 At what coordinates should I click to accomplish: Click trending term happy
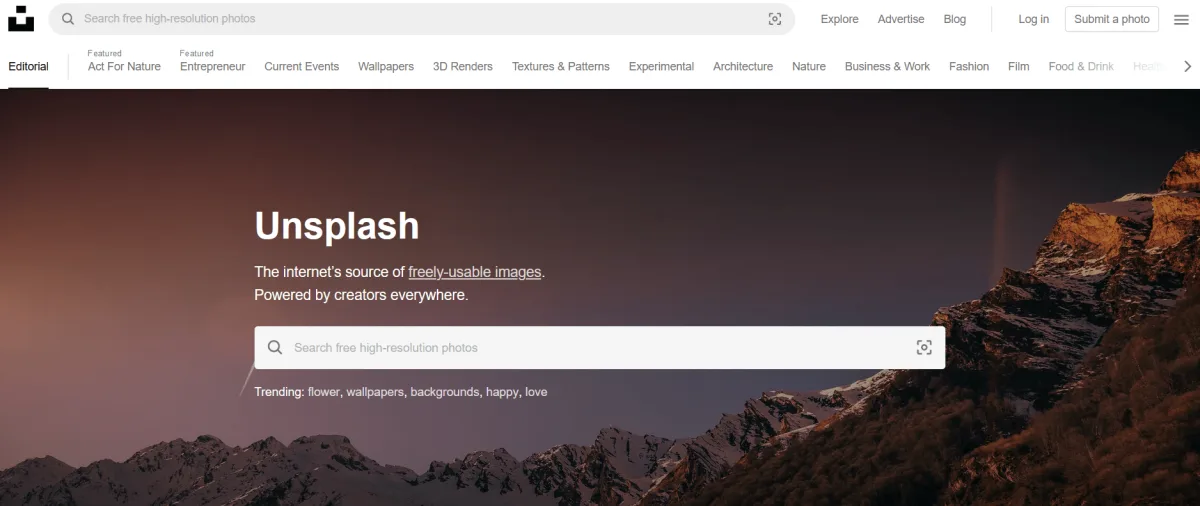pyautogui.click(x=502, y=392)
